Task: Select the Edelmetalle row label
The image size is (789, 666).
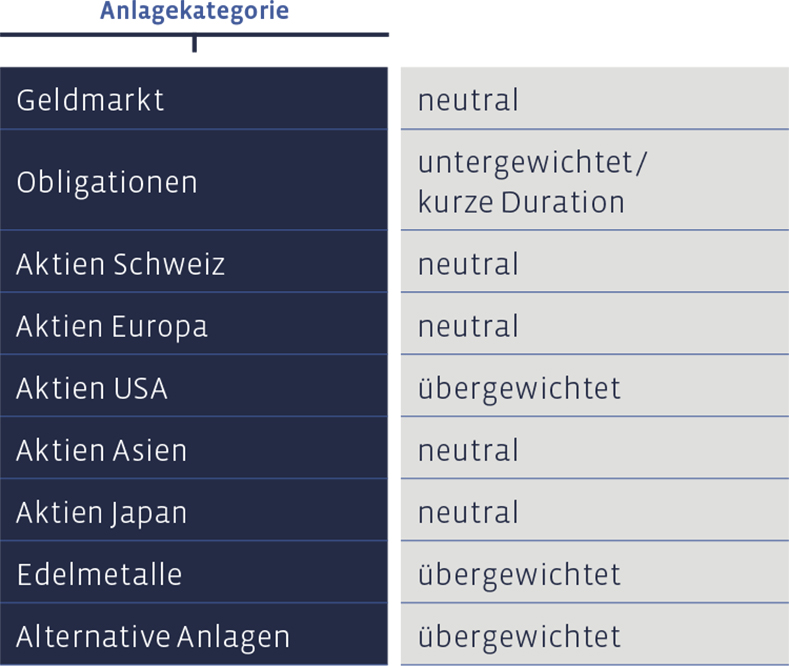Action: (x=194, y=572)
